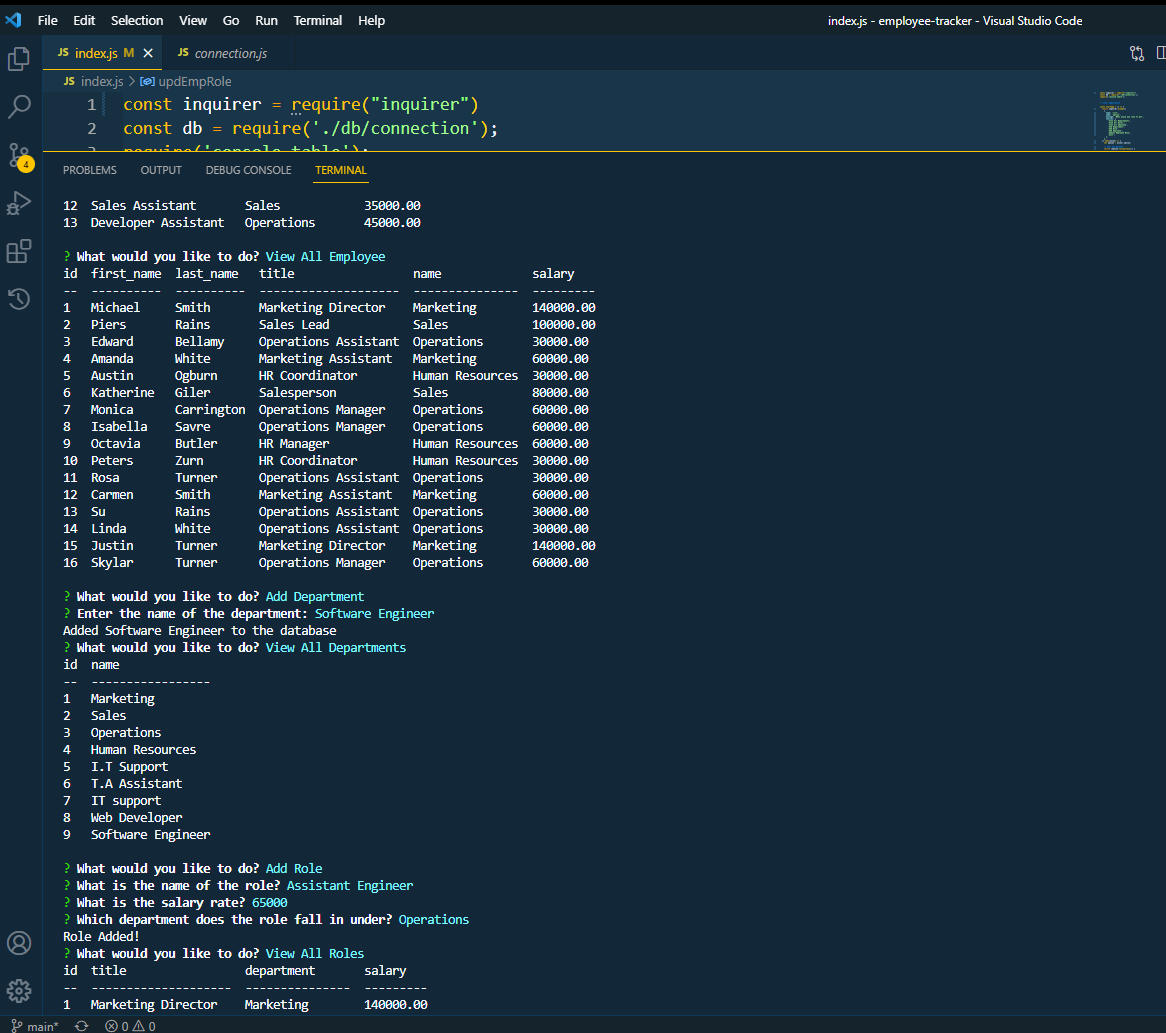Open the Selection menu
Image resolution: width=1166 pixels, height=1033 pixels.
[137, 21]
